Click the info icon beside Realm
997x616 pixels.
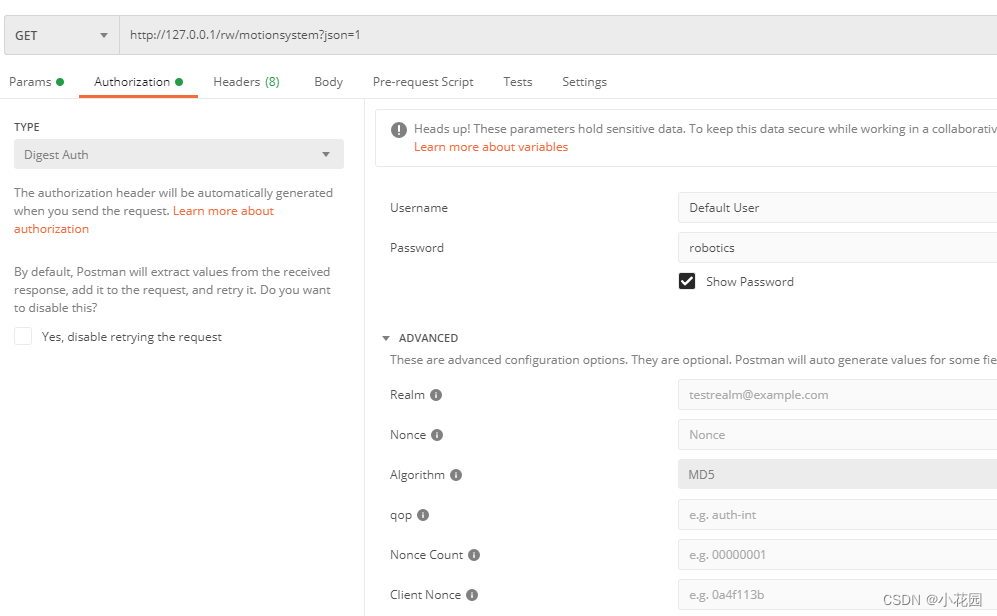point(436,395)
